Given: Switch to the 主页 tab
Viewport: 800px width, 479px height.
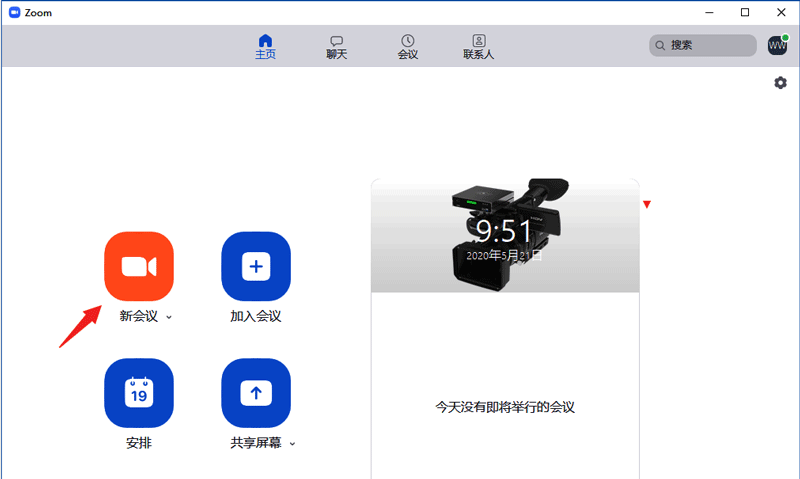Looking at the screenshot, I should click(265, 46).
